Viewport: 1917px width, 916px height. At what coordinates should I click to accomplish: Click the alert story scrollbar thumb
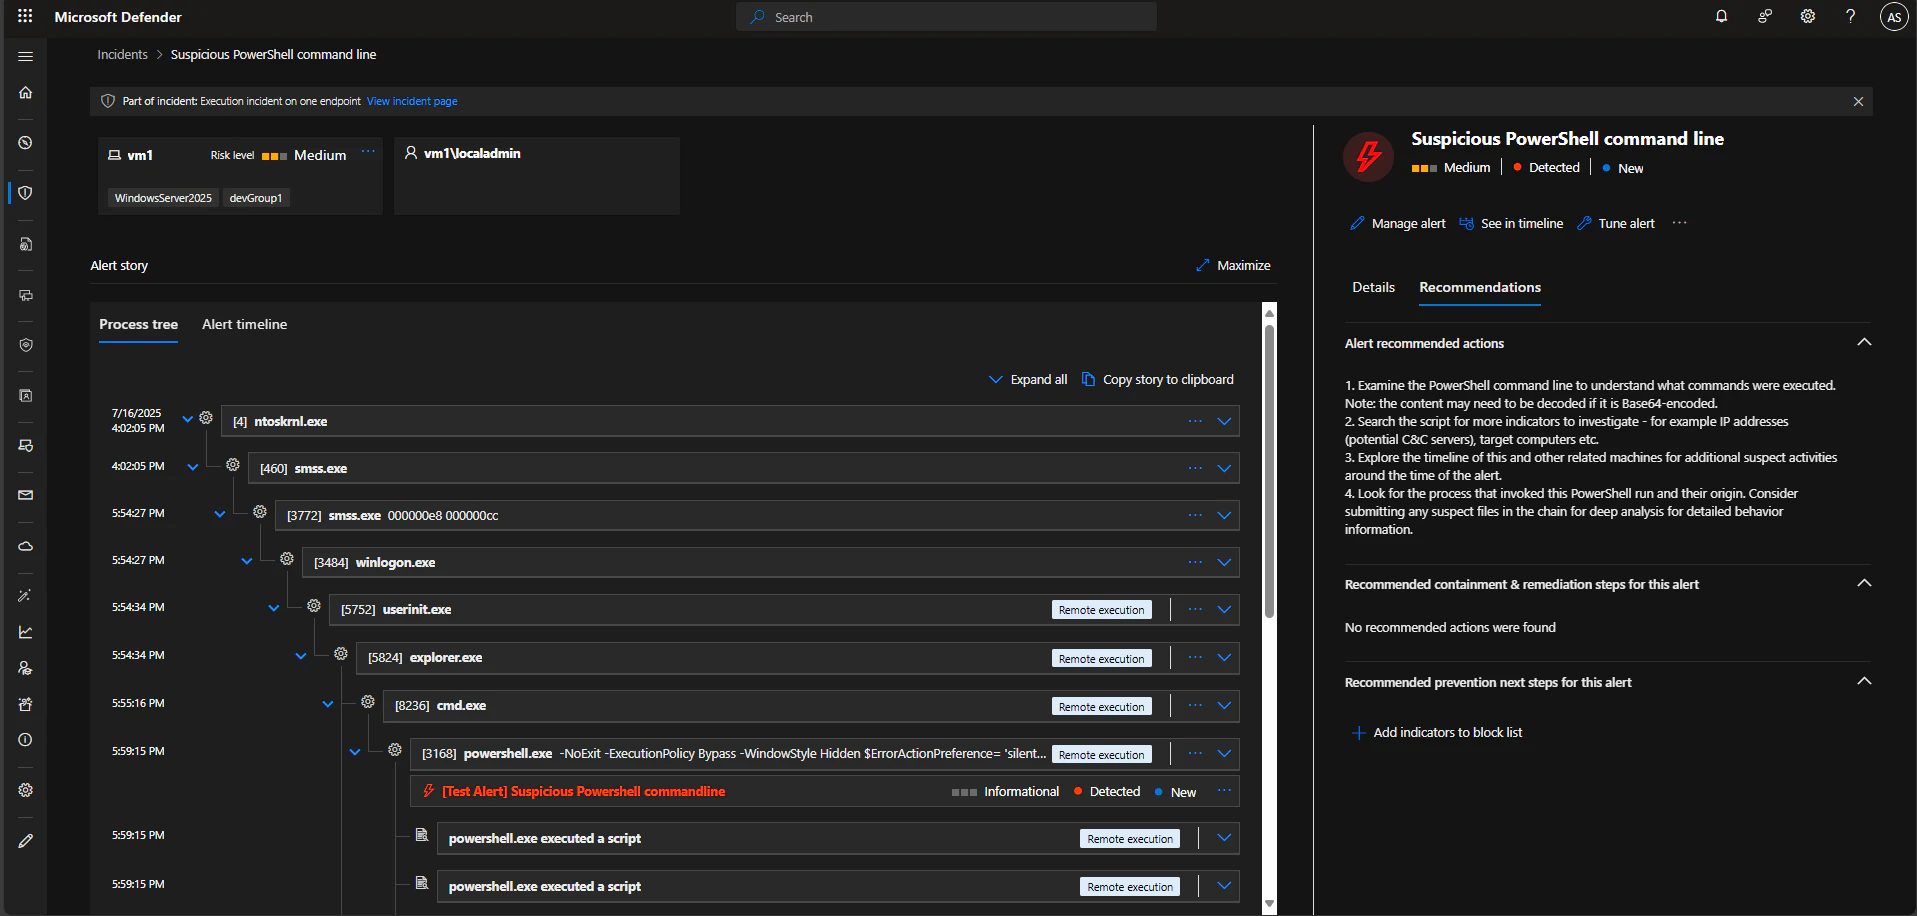click(1270, 470)
